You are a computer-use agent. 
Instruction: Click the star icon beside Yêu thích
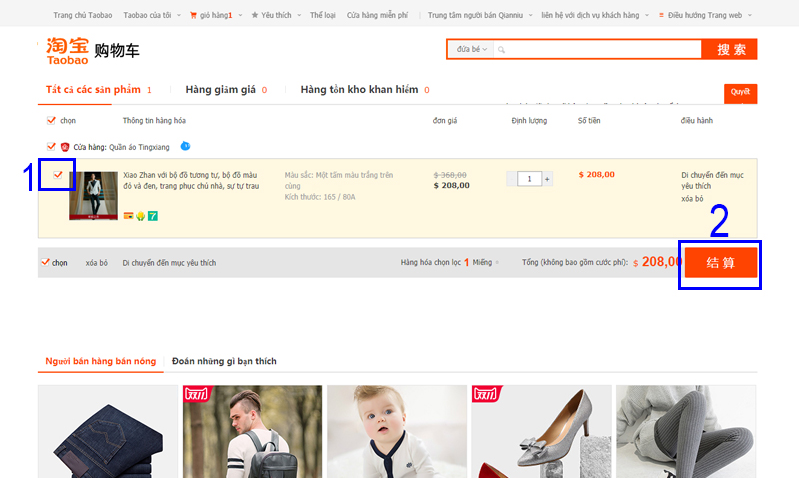[x=255, y=15]
